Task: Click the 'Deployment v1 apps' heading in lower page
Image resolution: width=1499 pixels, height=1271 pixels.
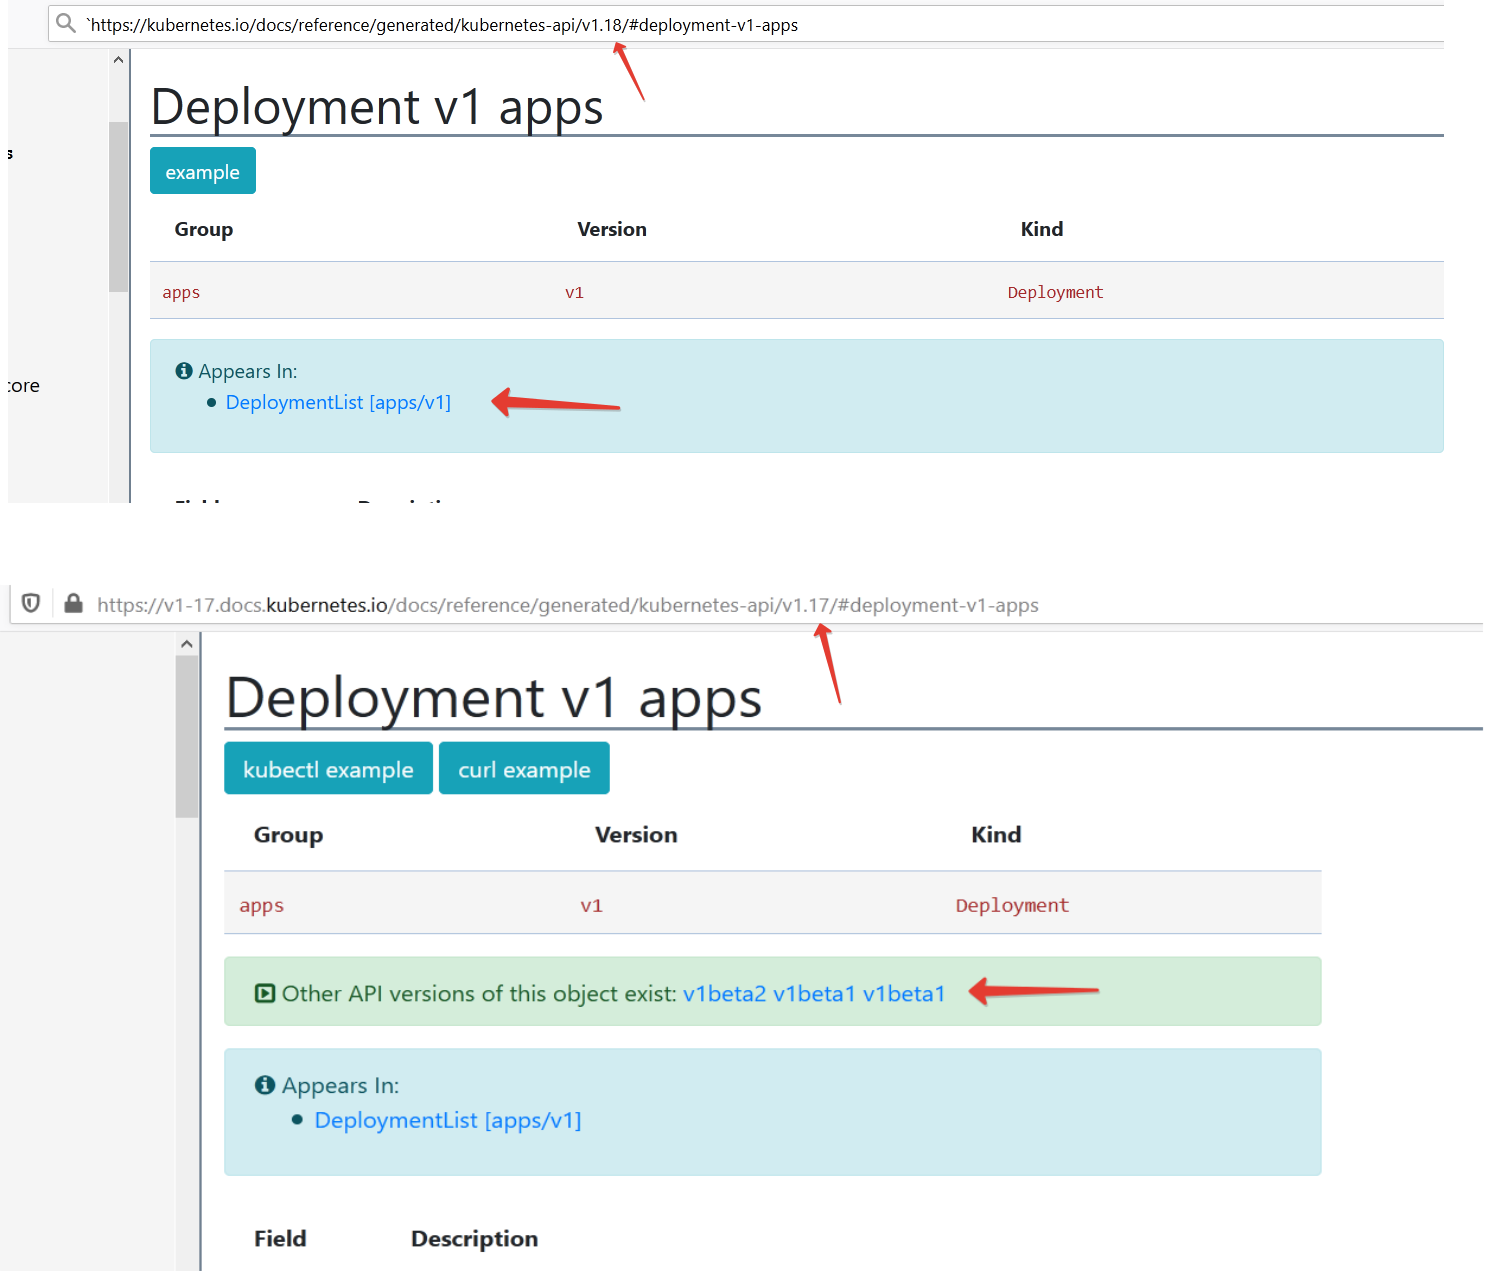Action: [x=494, y=698]
